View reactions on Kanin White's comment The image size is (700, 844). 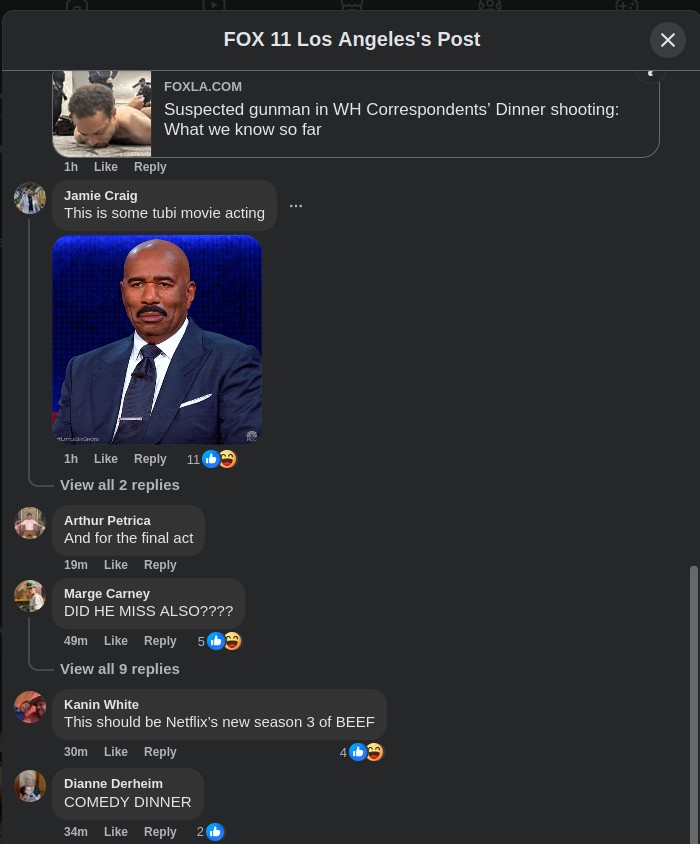[x=361, y=752]
